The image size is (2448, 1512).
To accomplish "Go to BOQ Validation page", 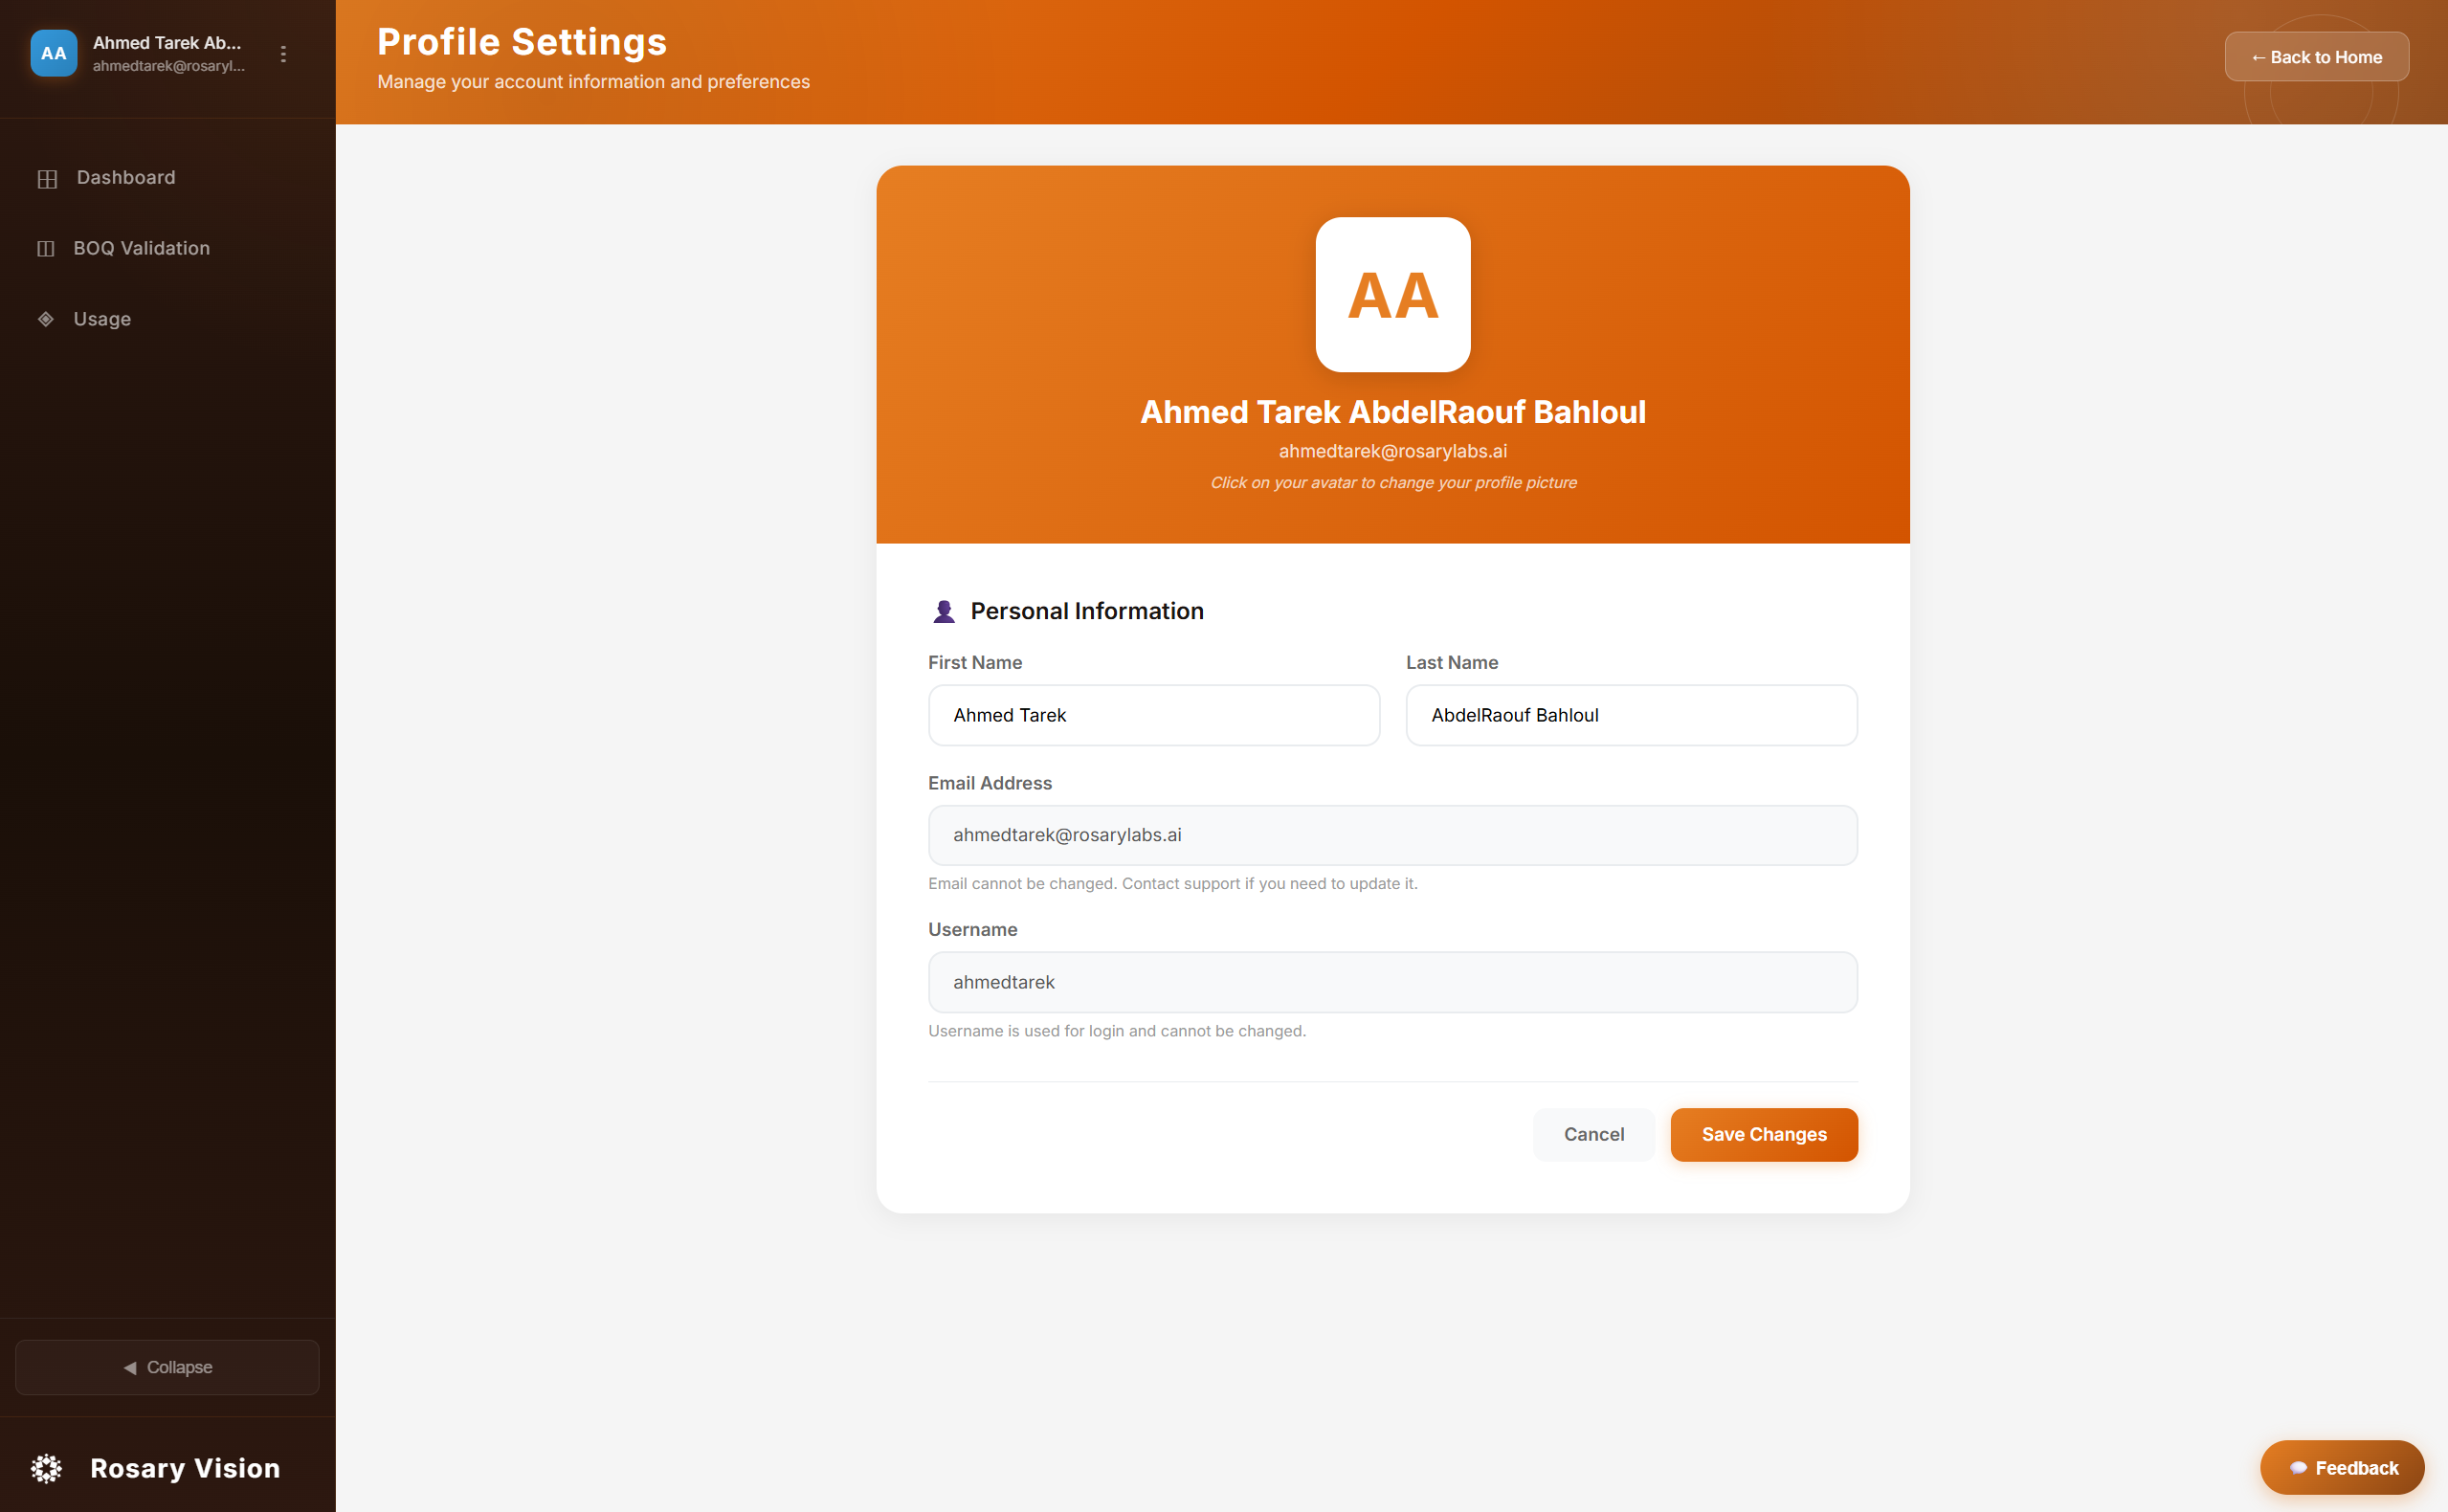I will pyautogui.click(x=141, y=248).
